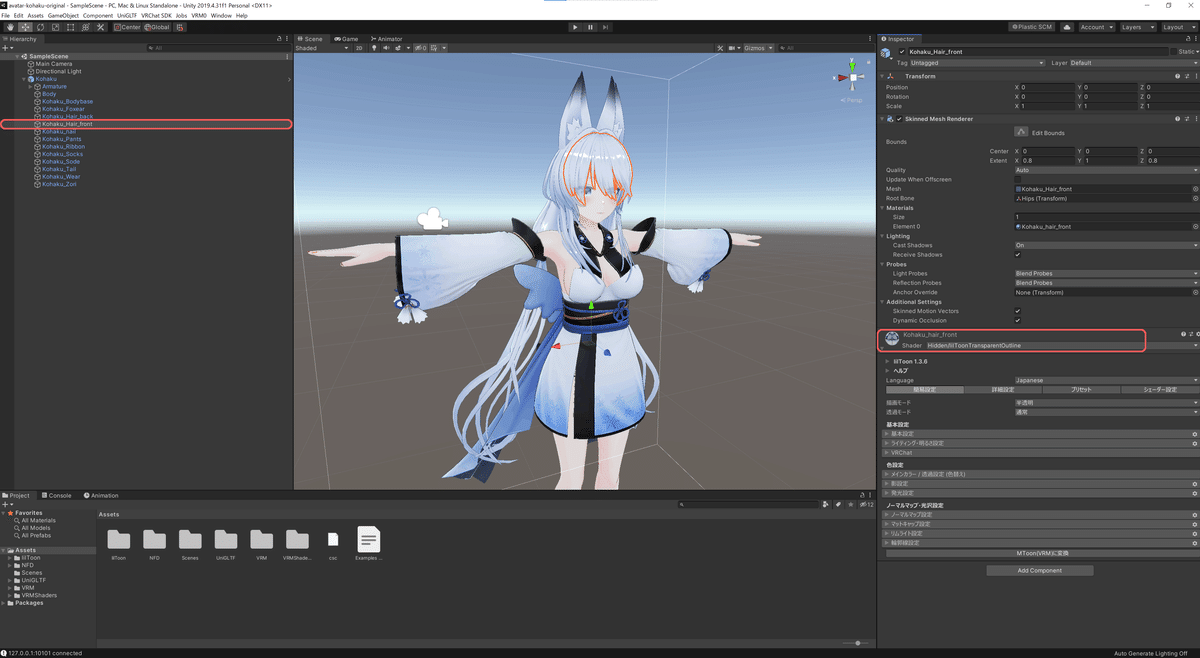Click the Add Component button
This screenshot has height=658, width=1200.
click(1039, 570)
